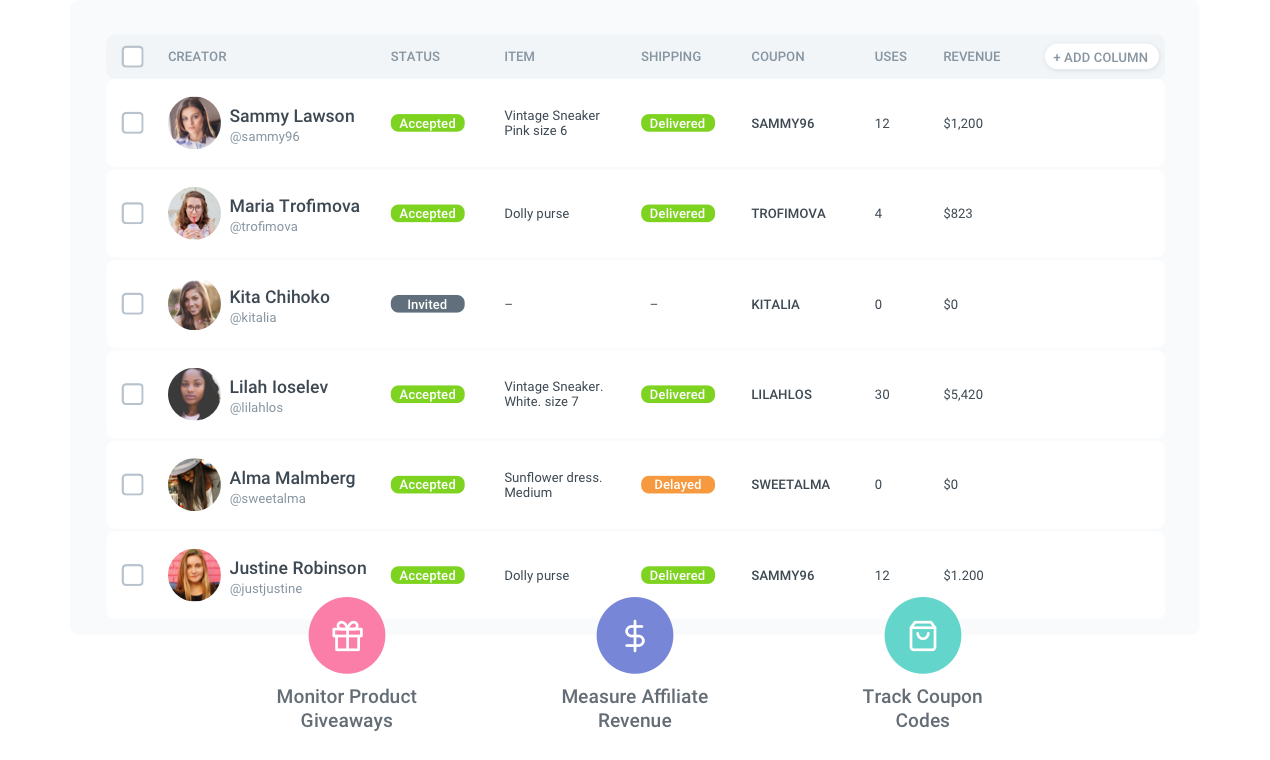Viewport: 1270px width, 760px height.
Task: Click Alma Malmberg's profile photo
Action: tap(194, 485)
